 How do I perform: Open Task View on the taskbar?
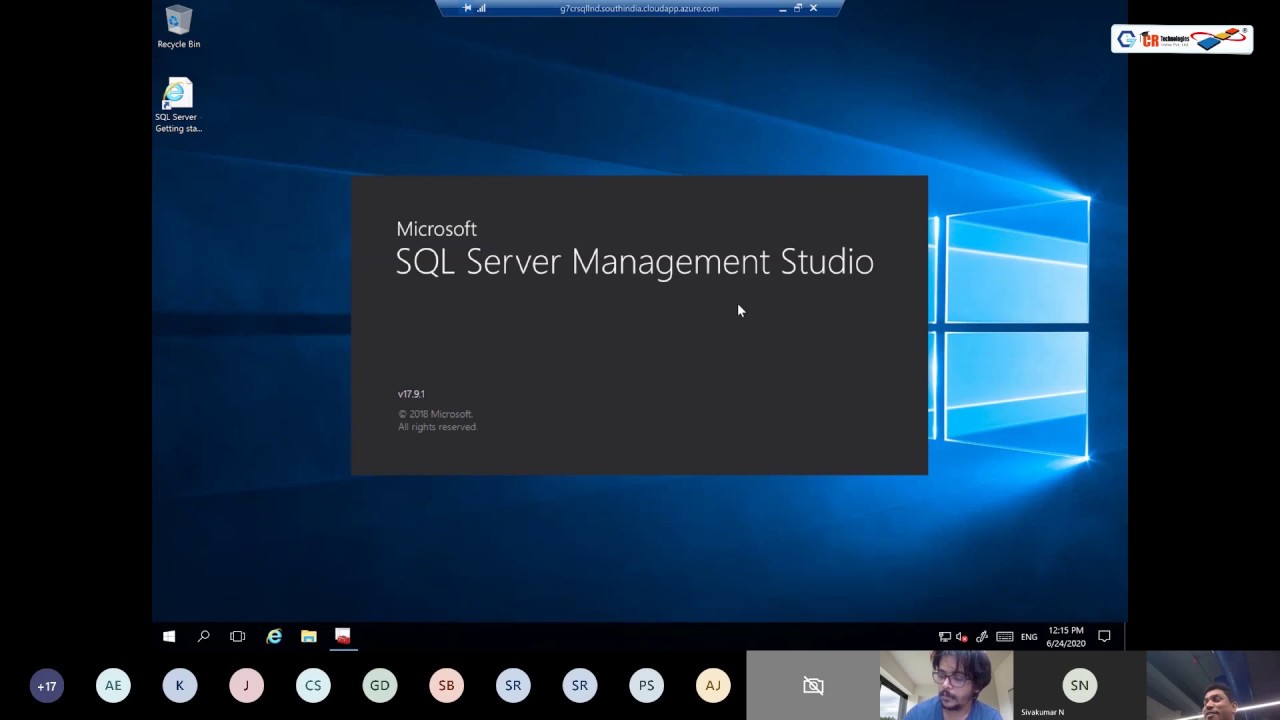point(237,636)
